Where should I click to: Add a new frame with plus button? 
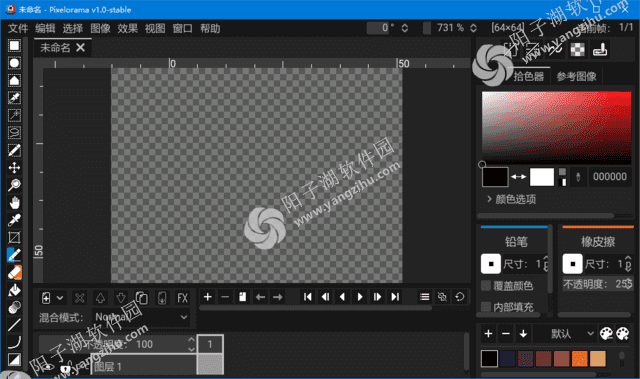pos(207,297)
